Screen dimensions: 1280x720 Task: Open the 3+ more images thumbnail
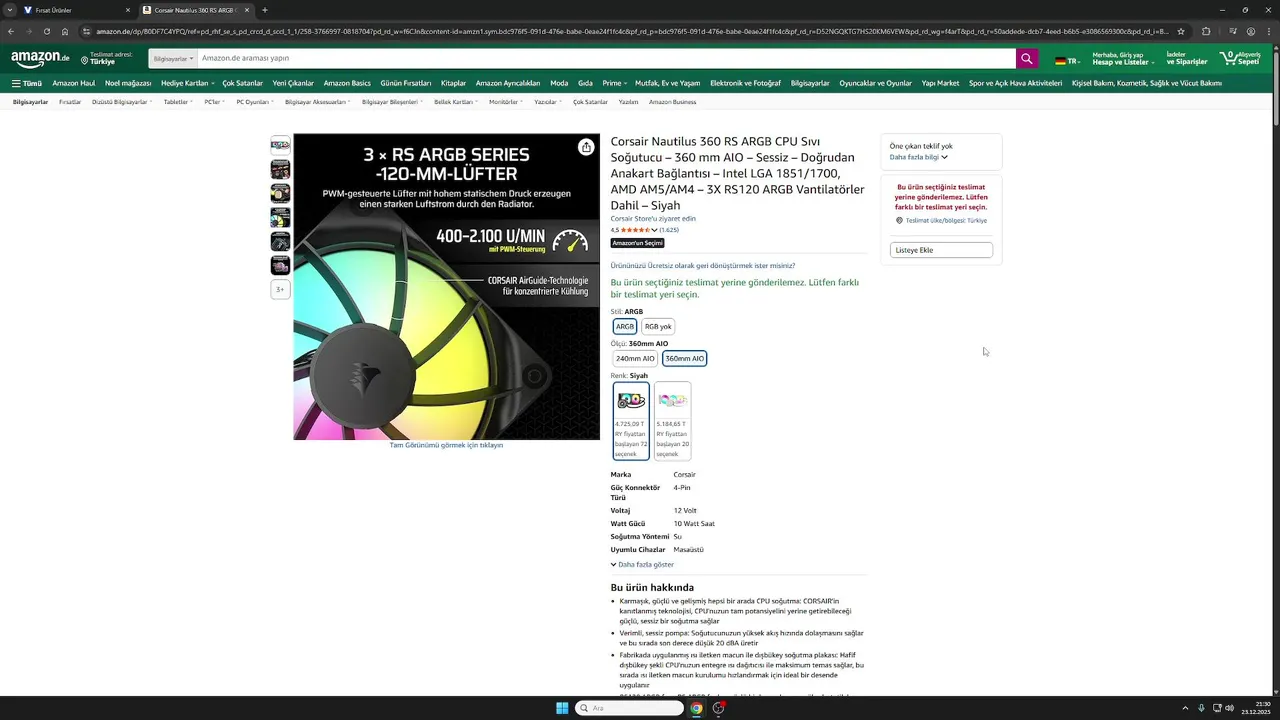click(281, 289)
